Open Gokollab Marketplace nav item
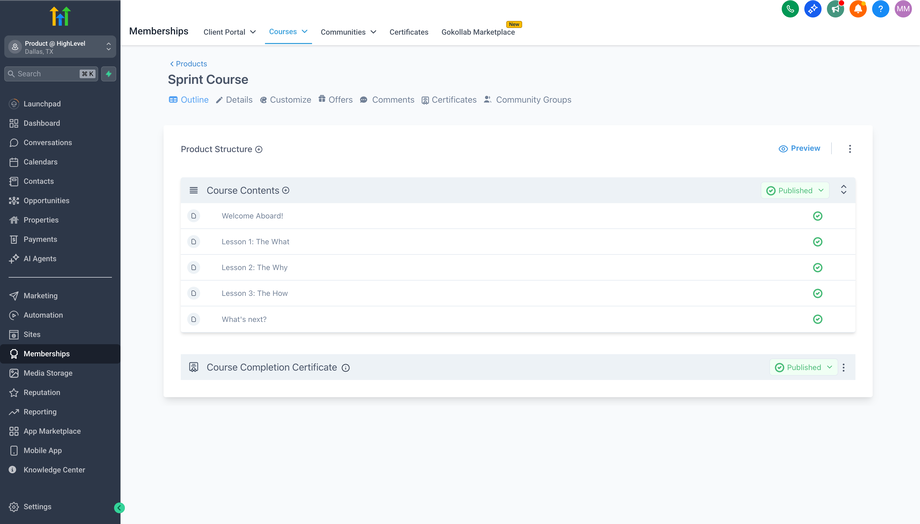This screenshot has width=920, height=524. (478, 32)
